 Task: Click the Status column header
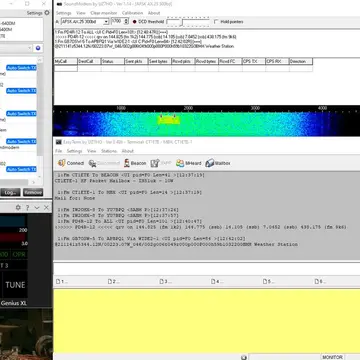[x=113, y=61]
